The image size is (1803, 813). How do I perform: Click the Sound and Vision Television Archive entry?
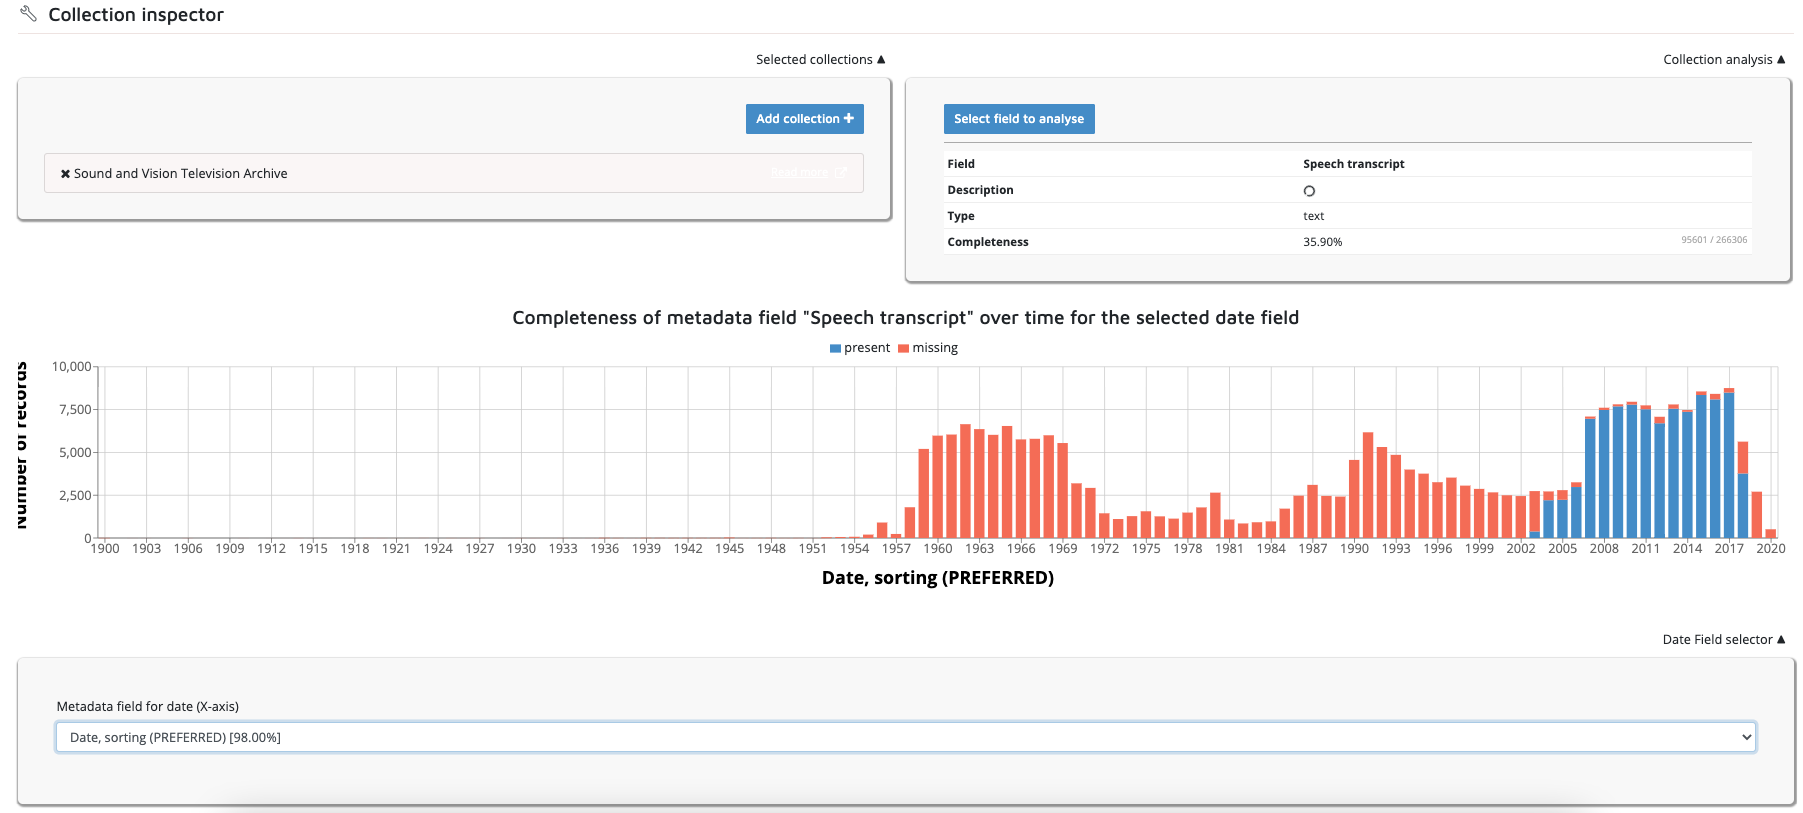180,174
